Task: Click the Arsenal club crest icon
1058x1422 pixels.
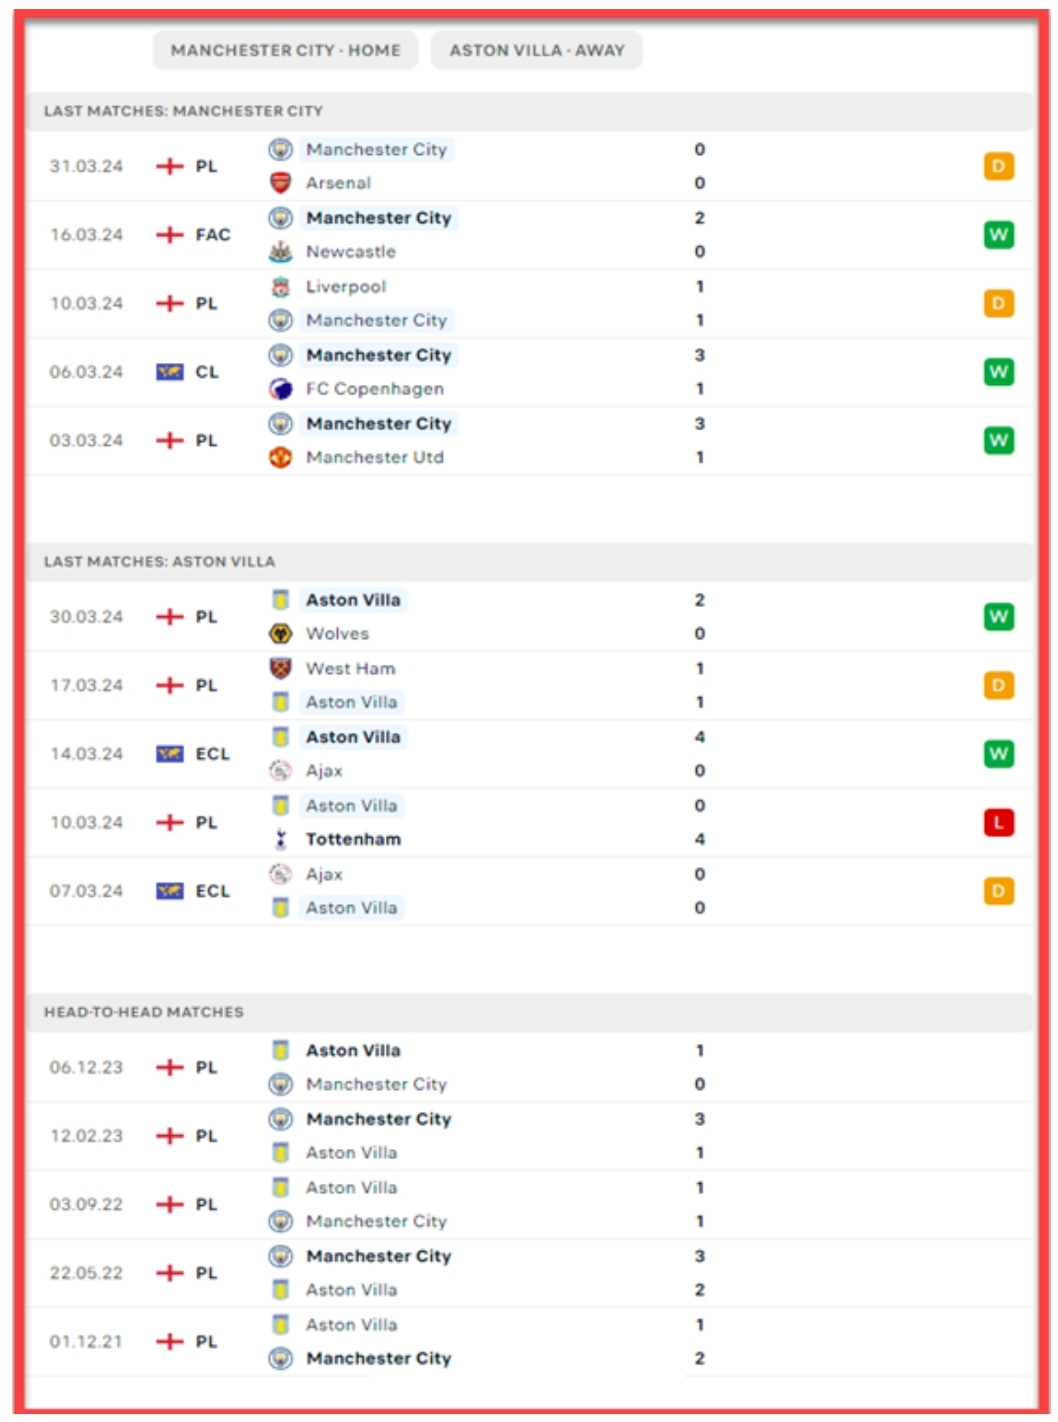Action: coord(281,183)
